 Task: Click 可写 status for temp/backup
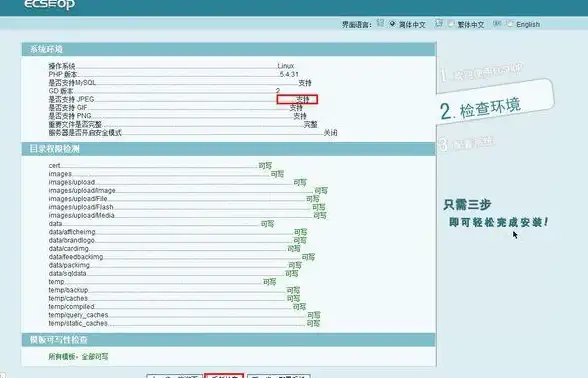coord(293,290)
